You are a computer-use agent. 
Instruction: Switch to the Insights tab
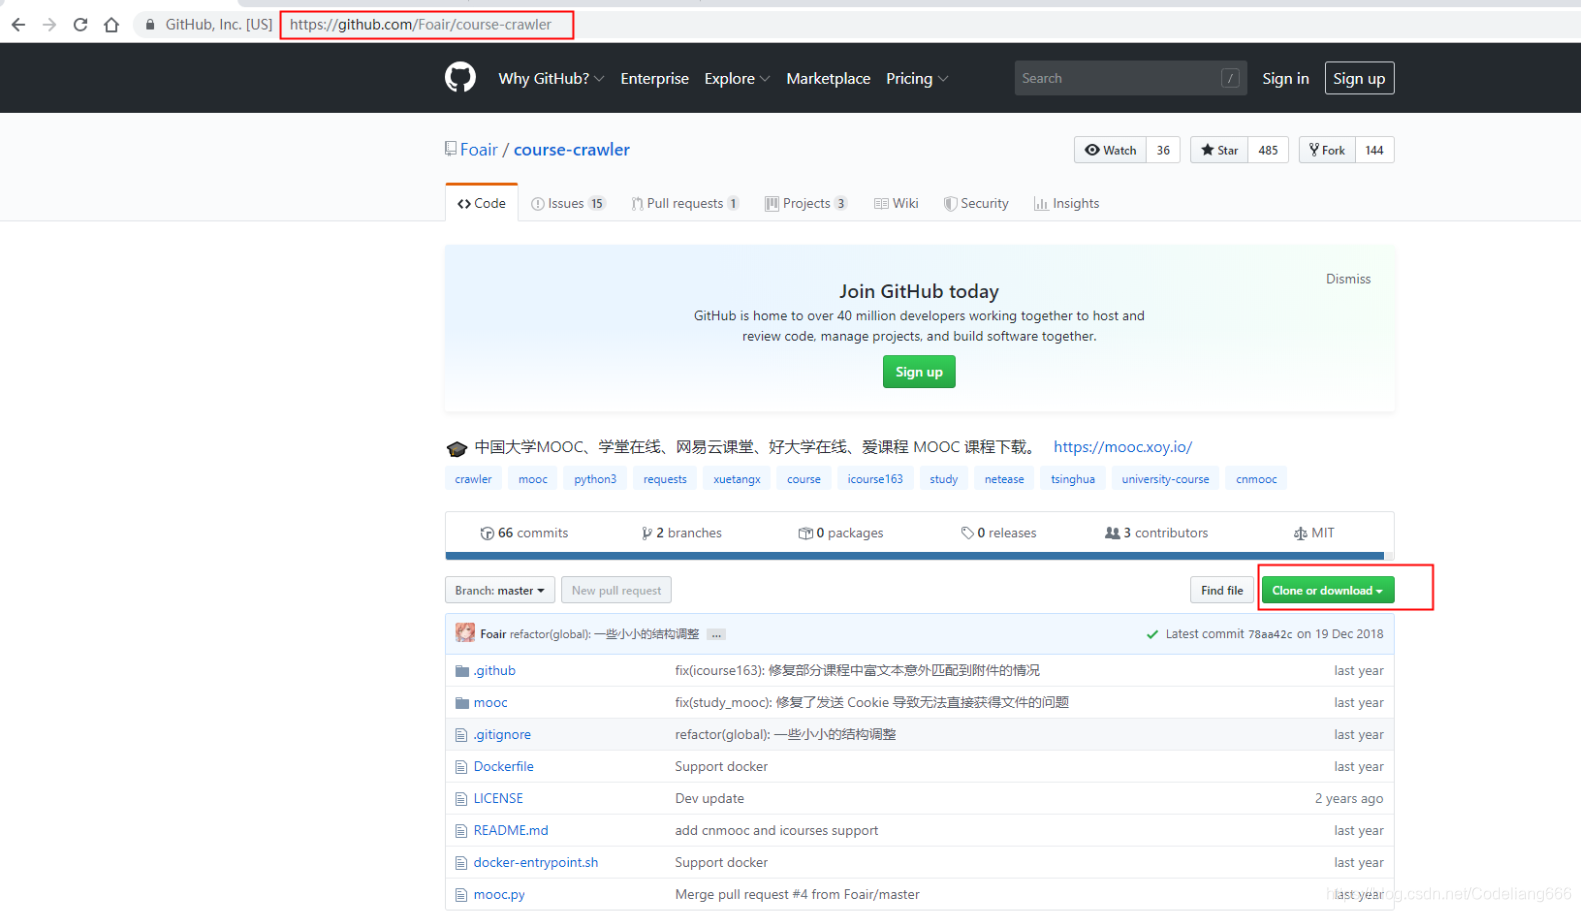click(x=1067, y=203)
